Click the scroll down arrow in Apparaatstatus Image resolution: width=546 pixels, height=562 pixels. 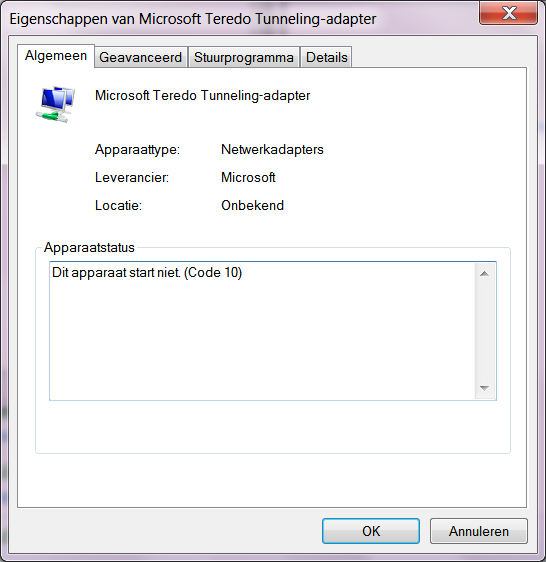[484, 388]
